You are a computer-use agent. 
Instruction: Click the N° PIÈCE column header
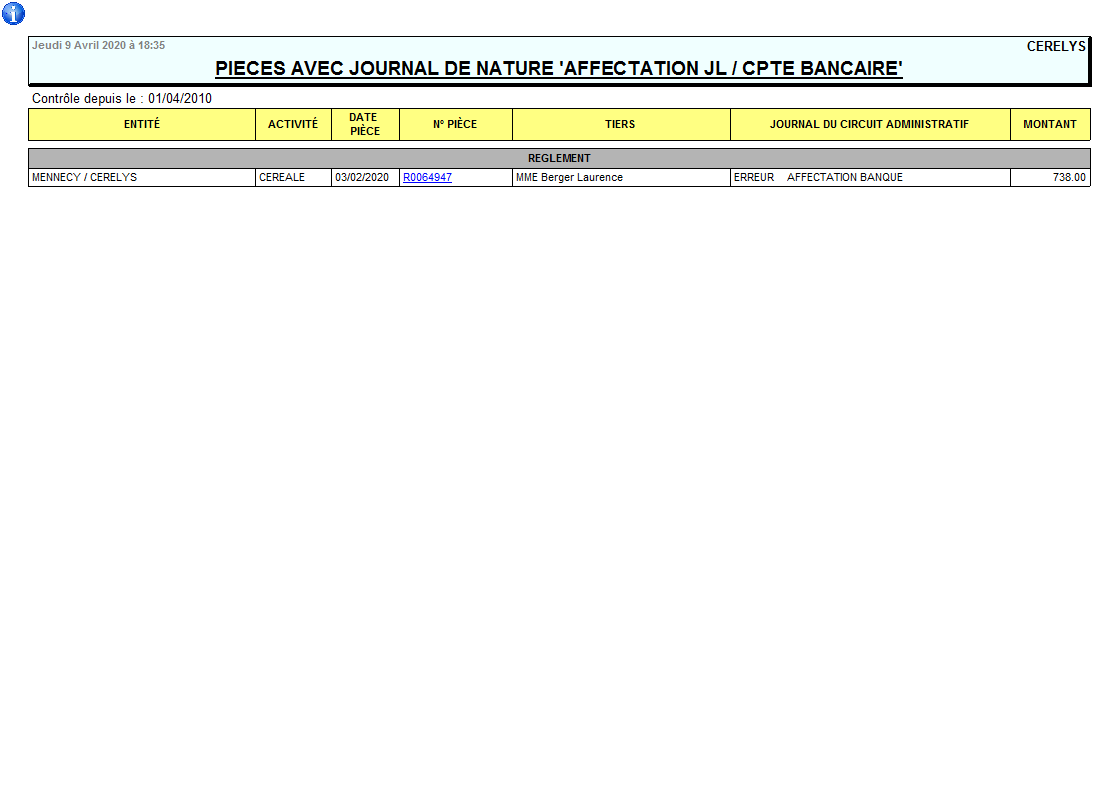tap(455, 124)
